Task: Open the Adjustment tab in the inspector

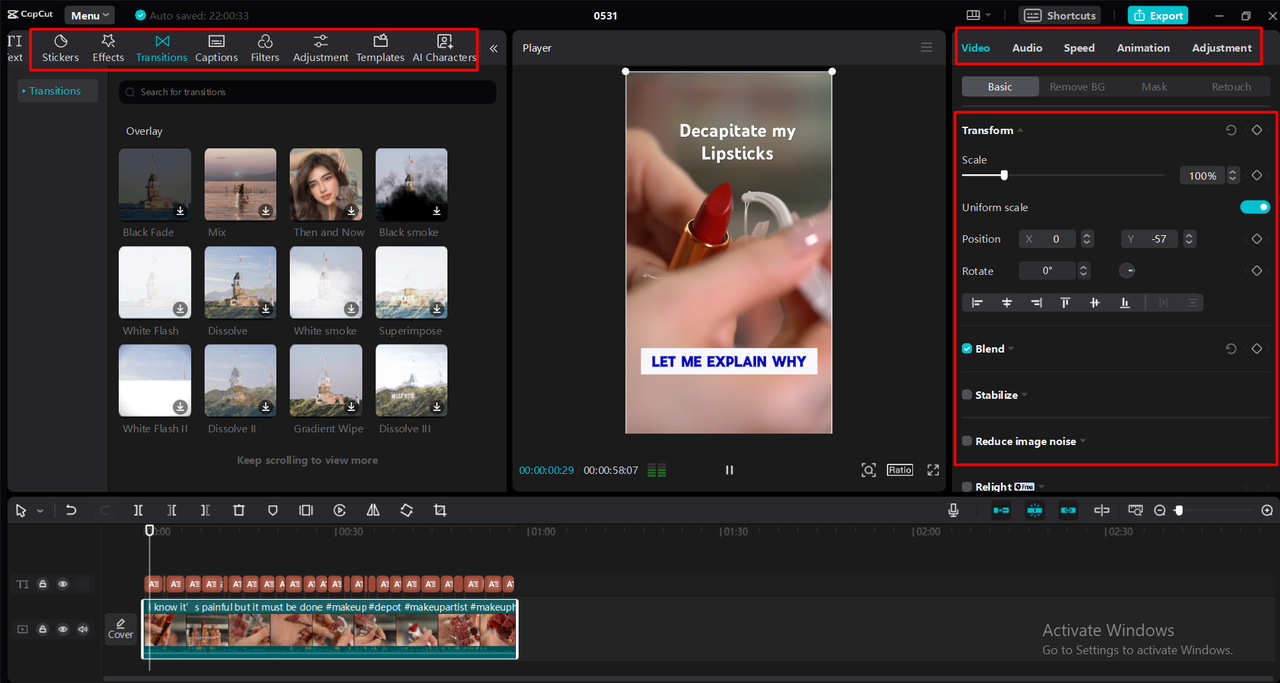Action: click(1221, 48)
